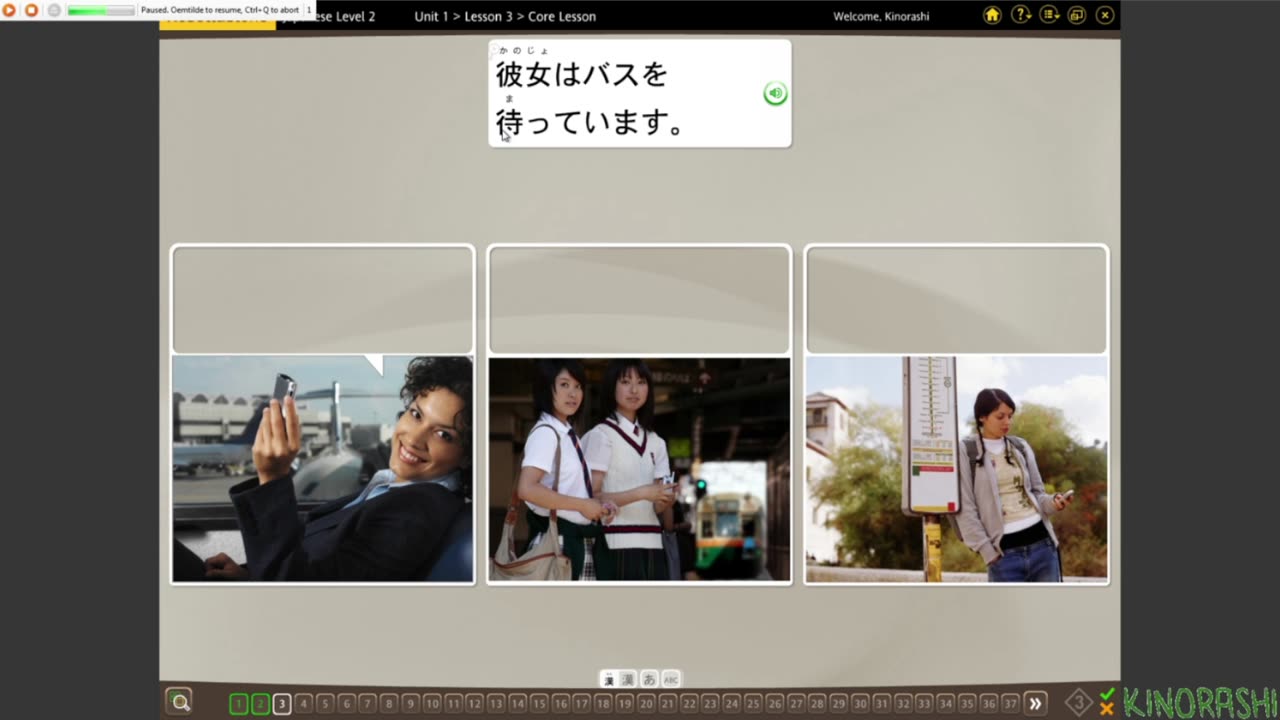The height and width of the screenshot is (720, 1280).
Task: Jump to screen 6
Action: (347, 703)
